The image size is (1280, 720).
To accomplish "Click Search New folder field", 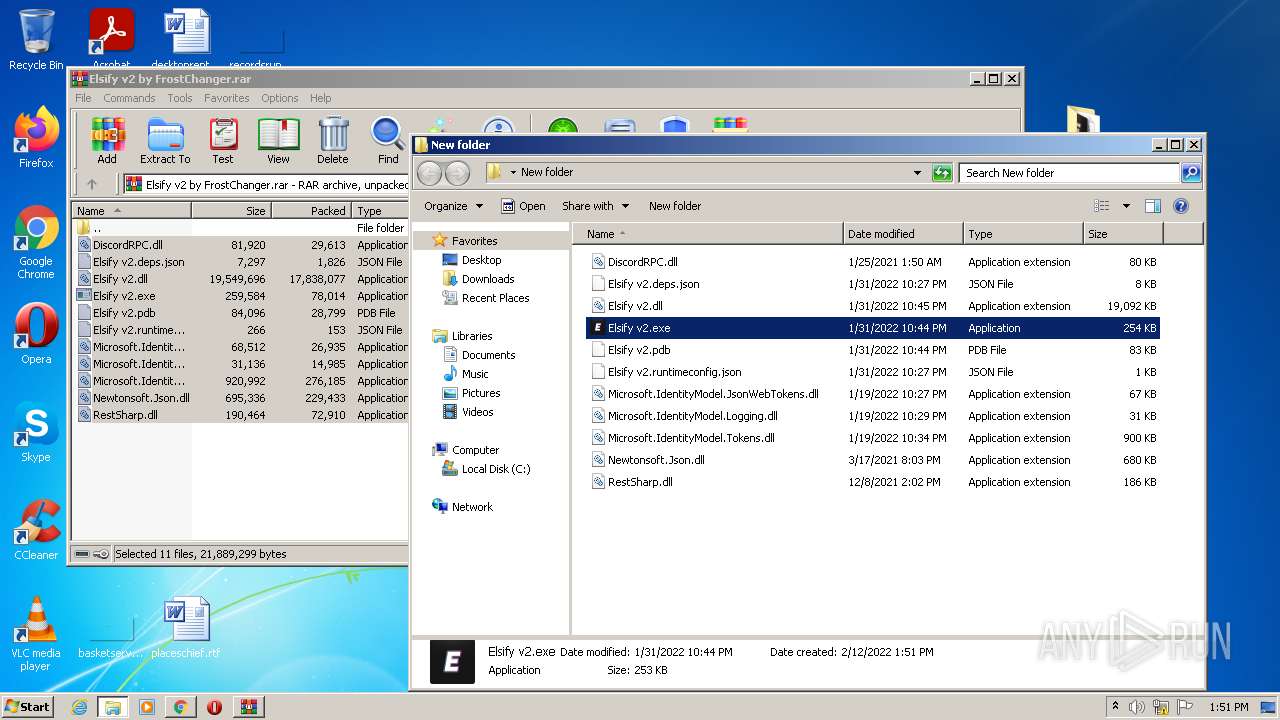I will coord(1068,173).
